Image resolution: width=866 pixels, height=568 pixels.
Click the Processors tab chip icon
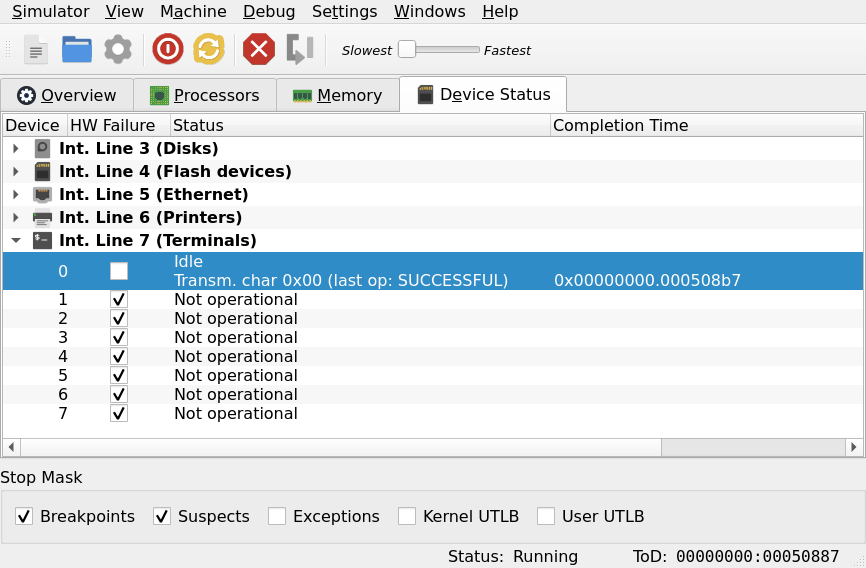click(x=159, y=96)
